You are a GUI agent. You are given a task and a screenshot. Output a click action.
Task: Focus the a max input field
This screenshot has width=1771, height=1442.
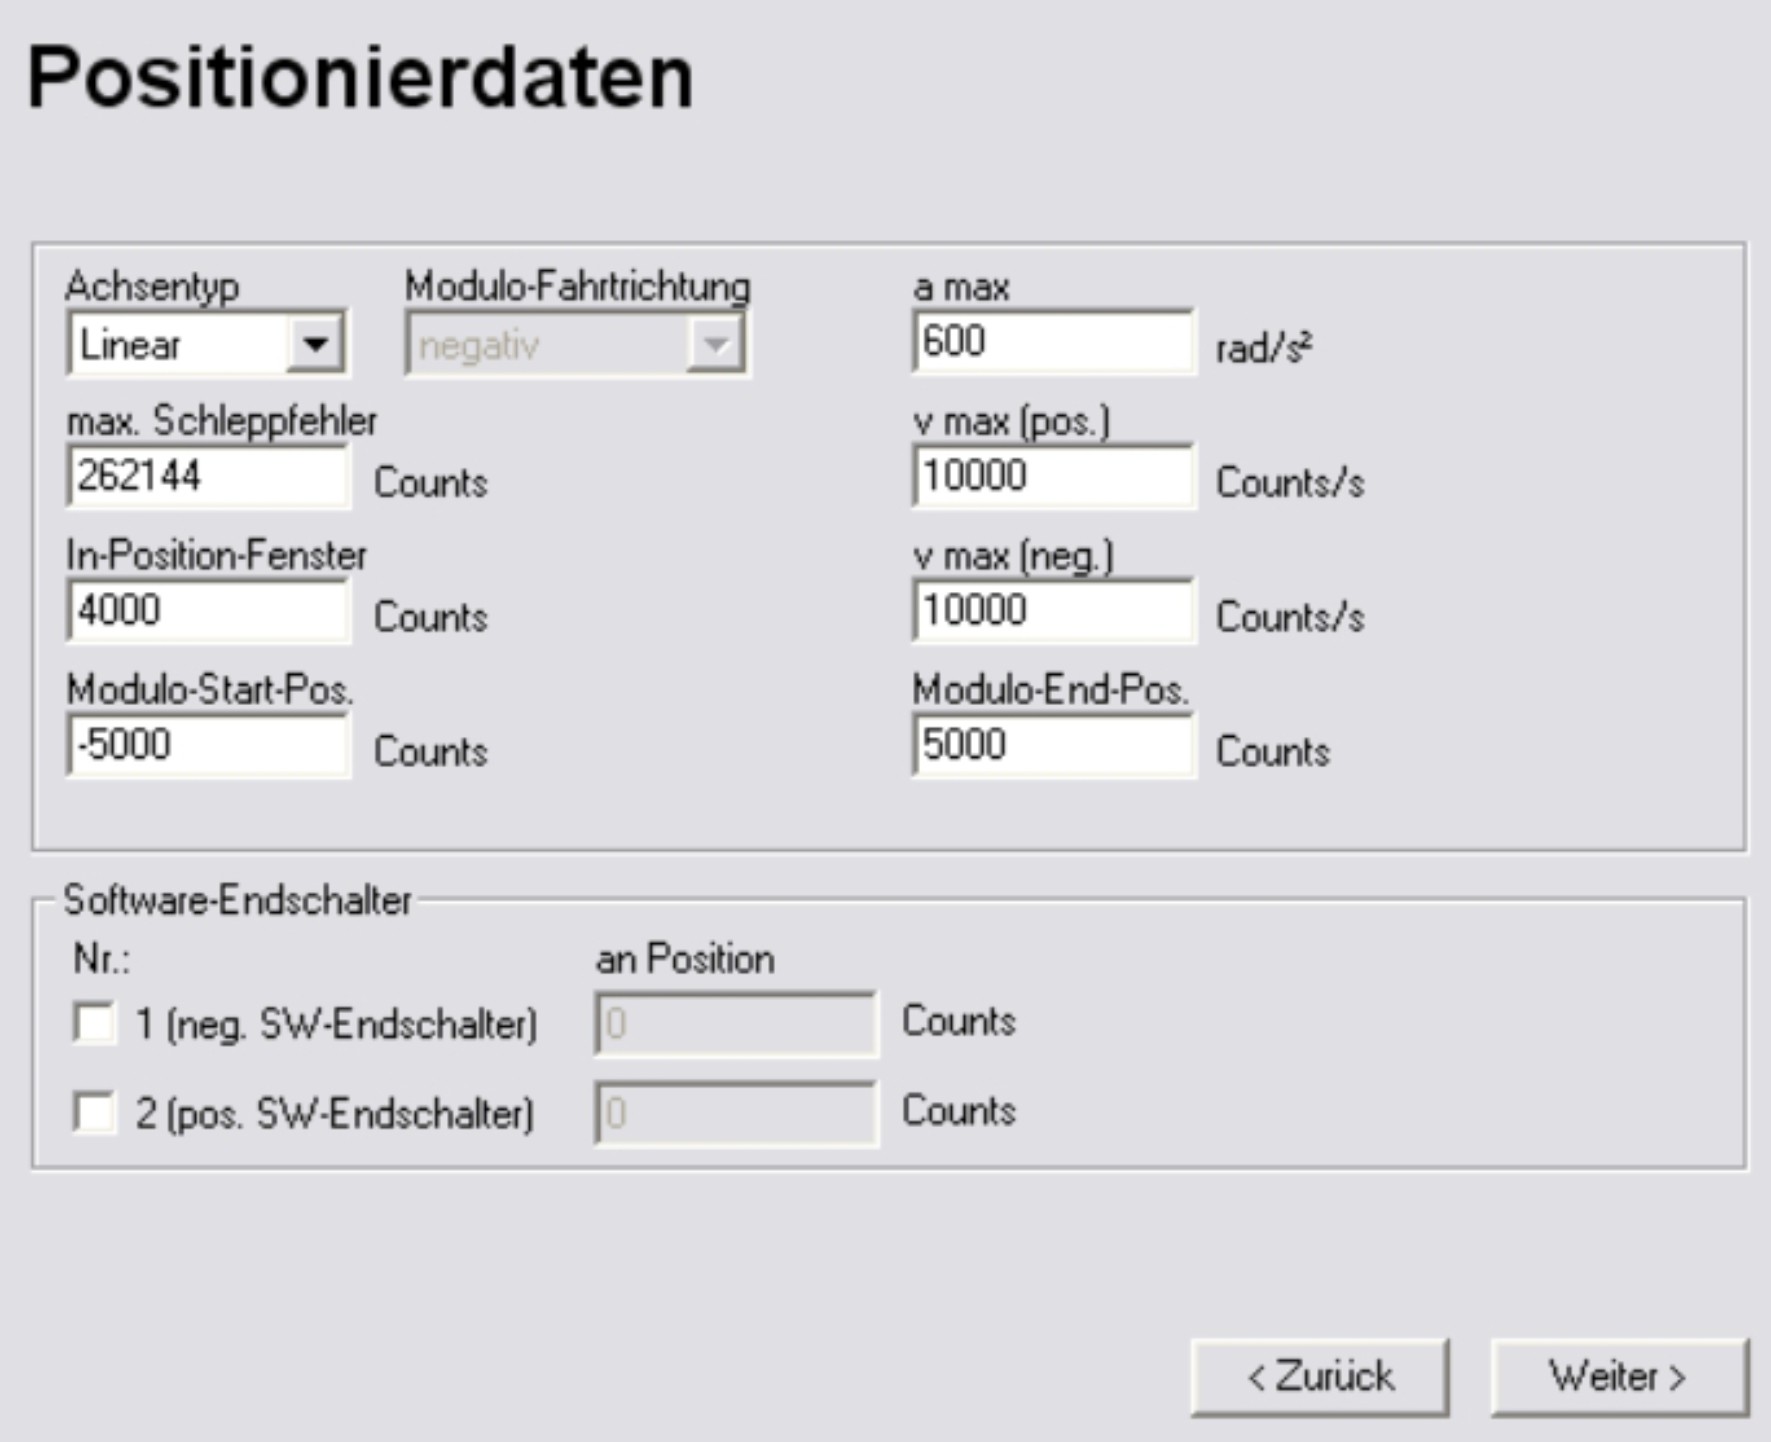click(x=1052, y=342)
